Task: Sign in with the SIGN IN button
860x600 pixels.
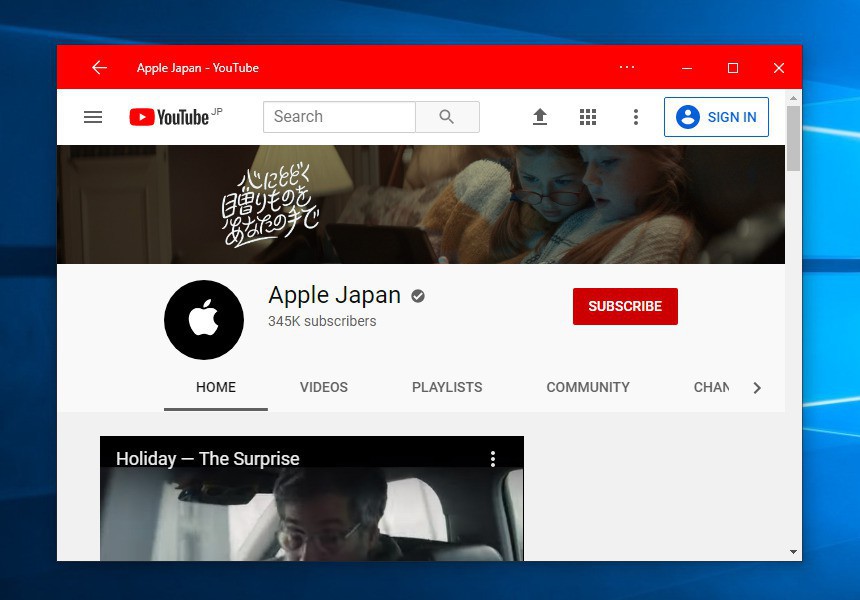Action: (x=716, y=117)
